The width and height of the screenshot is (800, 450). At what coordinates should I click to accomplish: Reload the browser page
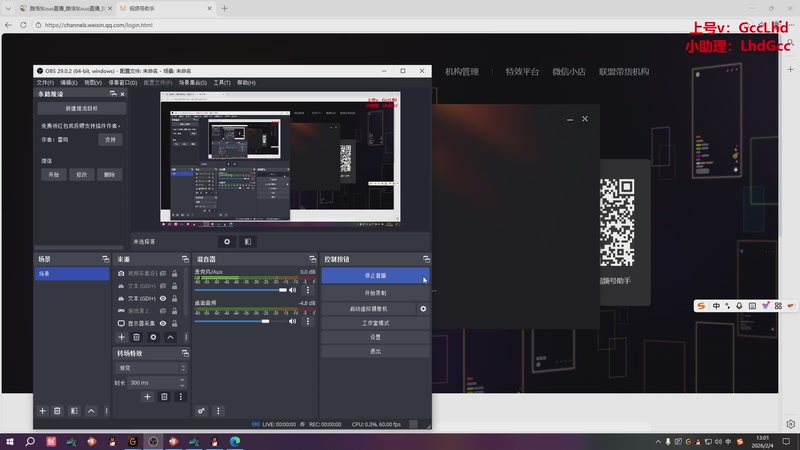23,24
